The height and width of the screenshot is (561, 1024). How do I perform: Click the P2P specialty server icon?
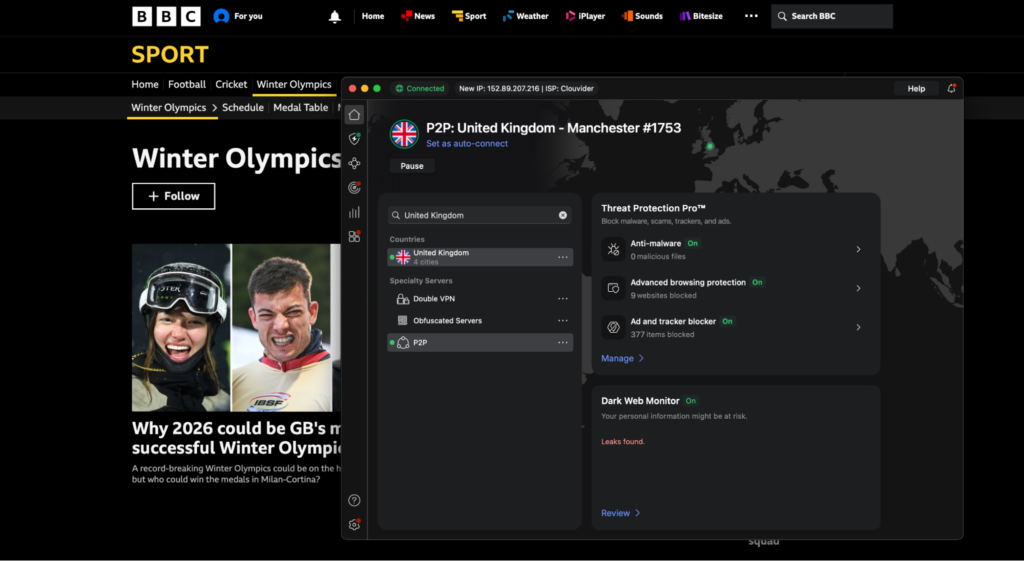click(x=403, y=343)
